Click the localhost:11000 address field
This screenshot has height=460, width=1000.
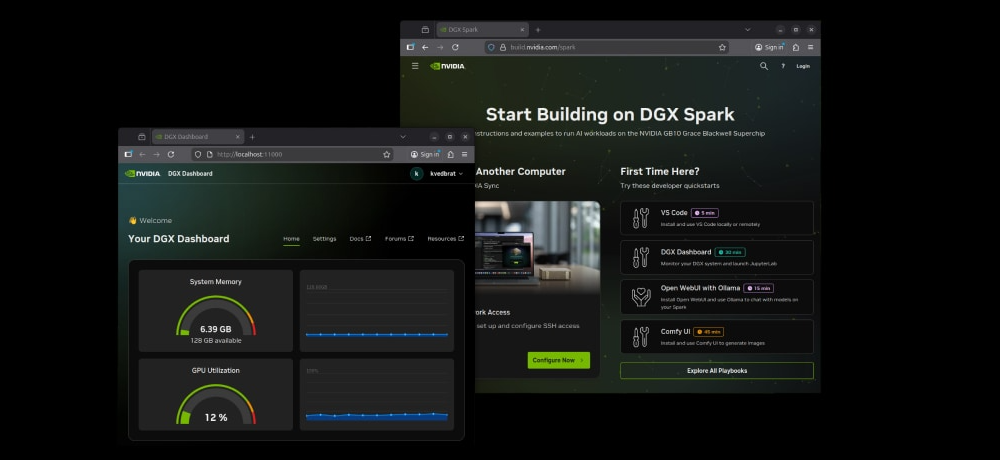pyautogui.click(x=292, y=154)
